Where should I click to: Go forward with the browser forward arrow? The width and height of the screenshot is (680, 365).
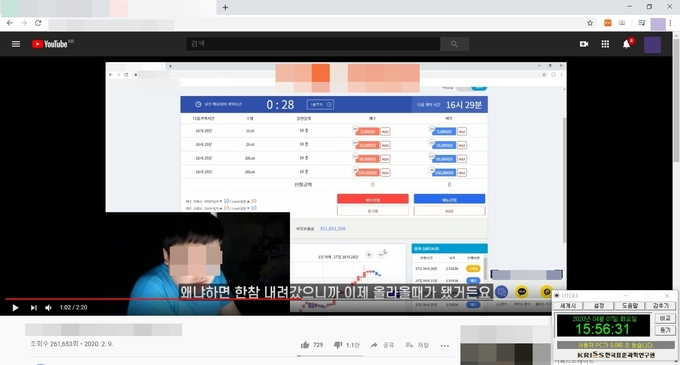[24, 23]
